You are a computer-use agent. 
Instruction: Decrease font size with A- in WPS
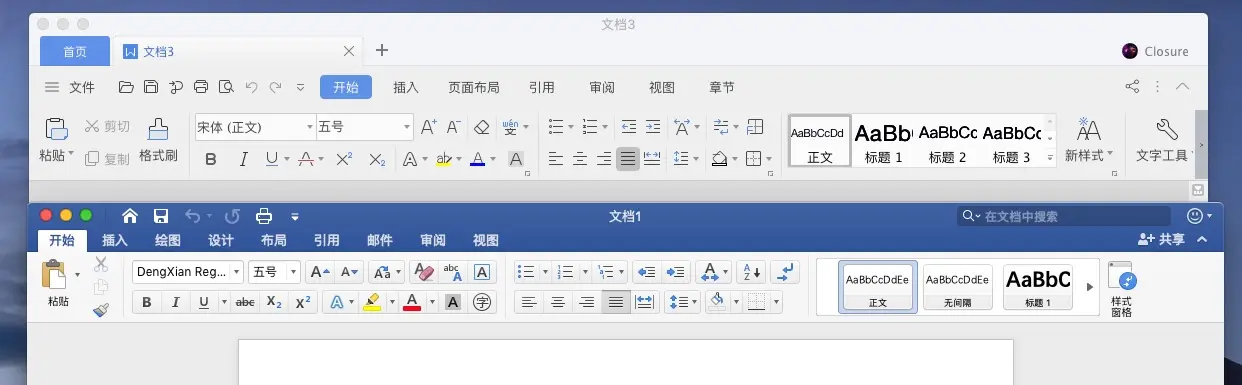point(453,127)
